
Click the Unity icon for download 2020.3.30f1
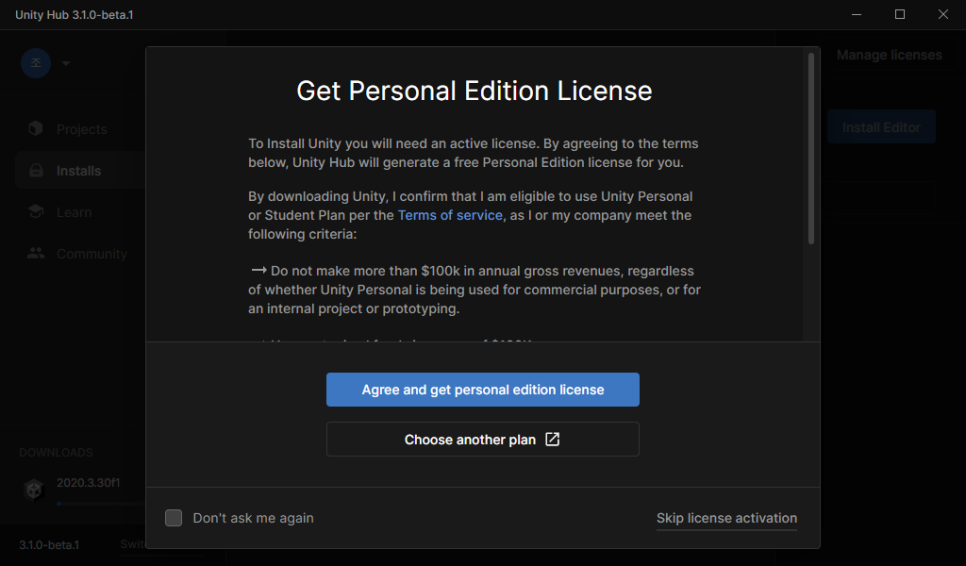(33, 490)
